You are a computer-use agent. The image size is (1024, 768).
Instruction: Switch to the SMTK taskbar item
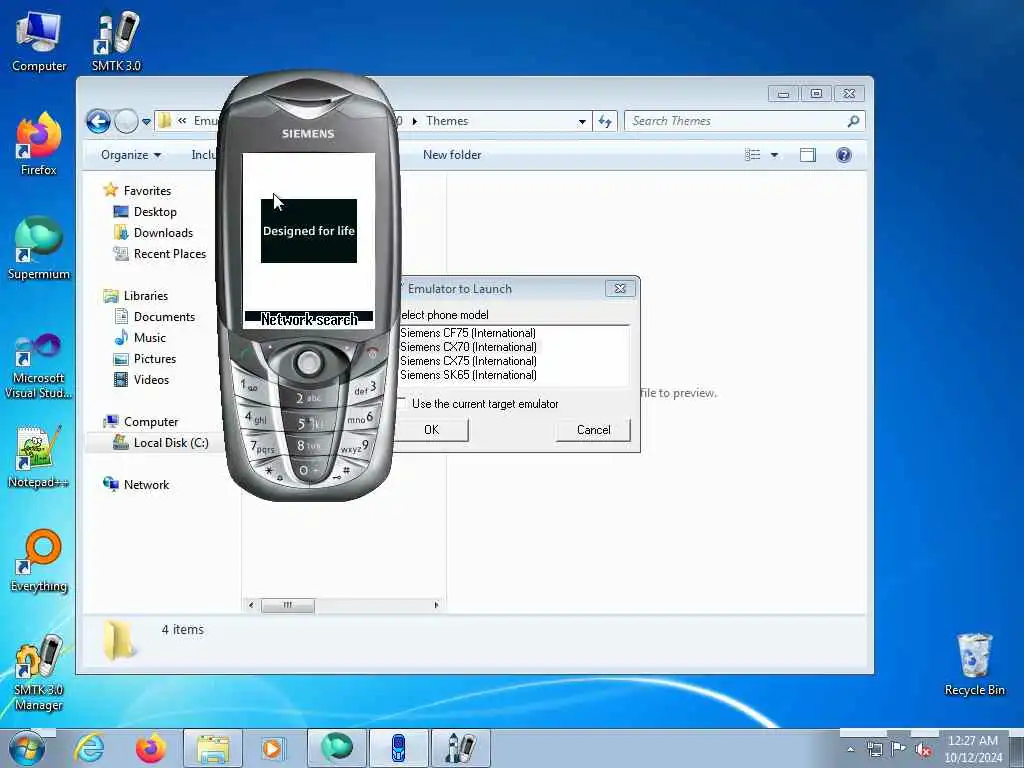(460, 748)
